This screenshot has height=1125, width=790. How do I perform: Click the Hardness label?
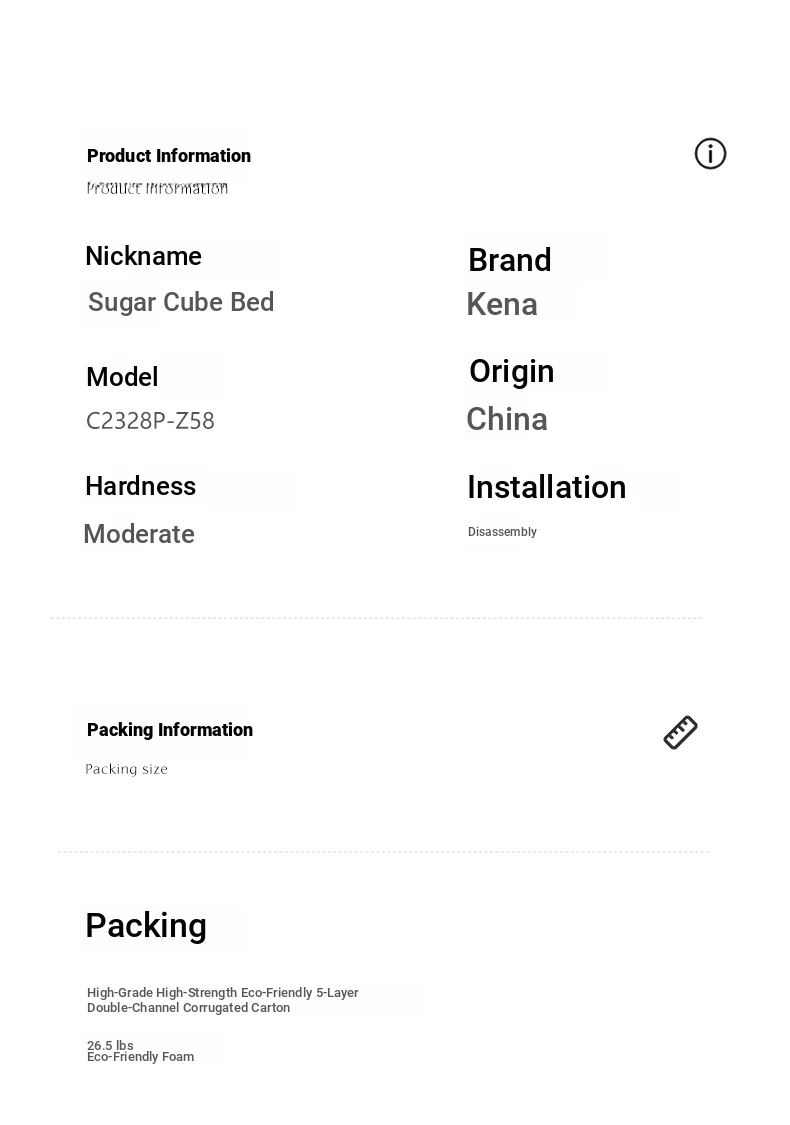(x=141, y=486)
